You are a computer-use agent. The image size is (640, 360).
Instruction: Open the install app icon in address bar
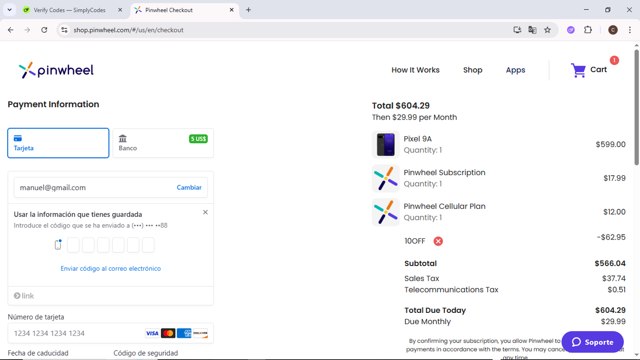517,30
